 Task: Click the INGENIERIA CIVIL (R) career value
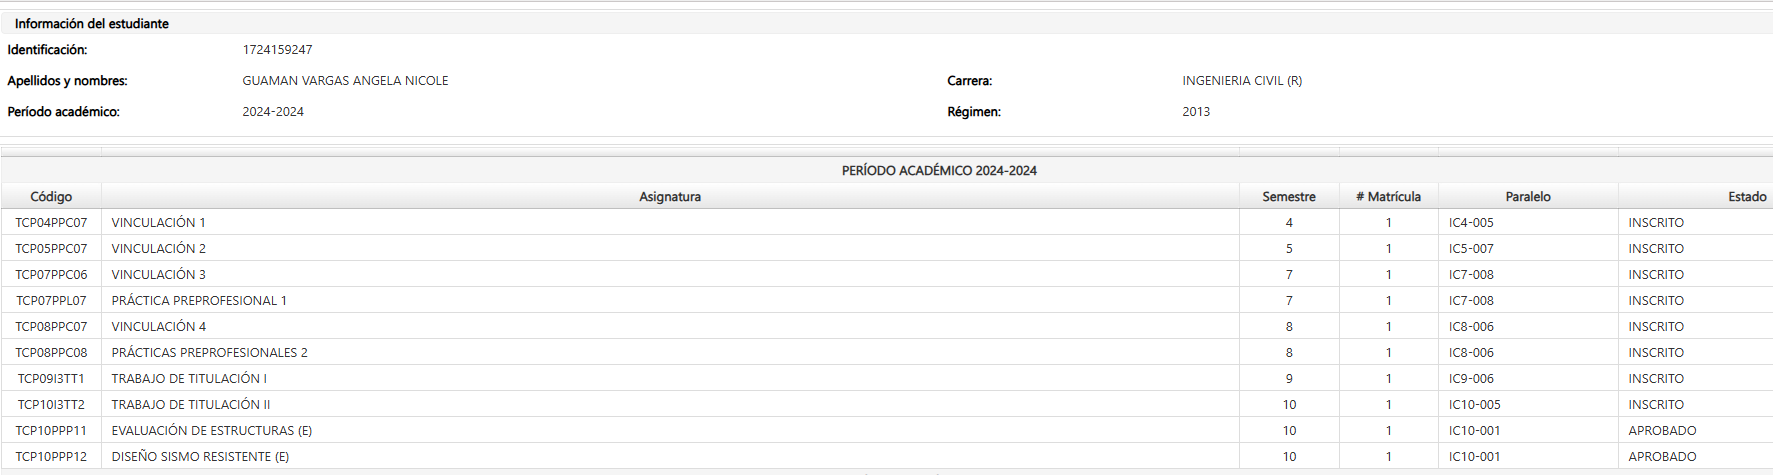pyautogui.click(x=1242, y=81)
